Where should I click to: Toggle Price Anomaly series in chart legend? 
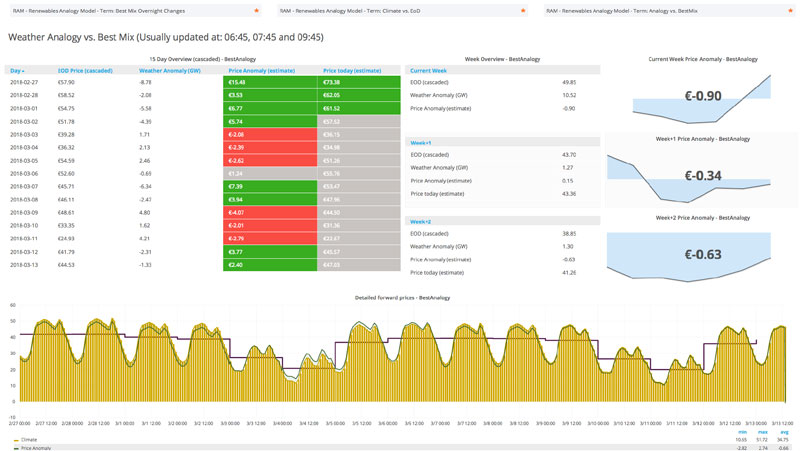click(x=35, y=448)
